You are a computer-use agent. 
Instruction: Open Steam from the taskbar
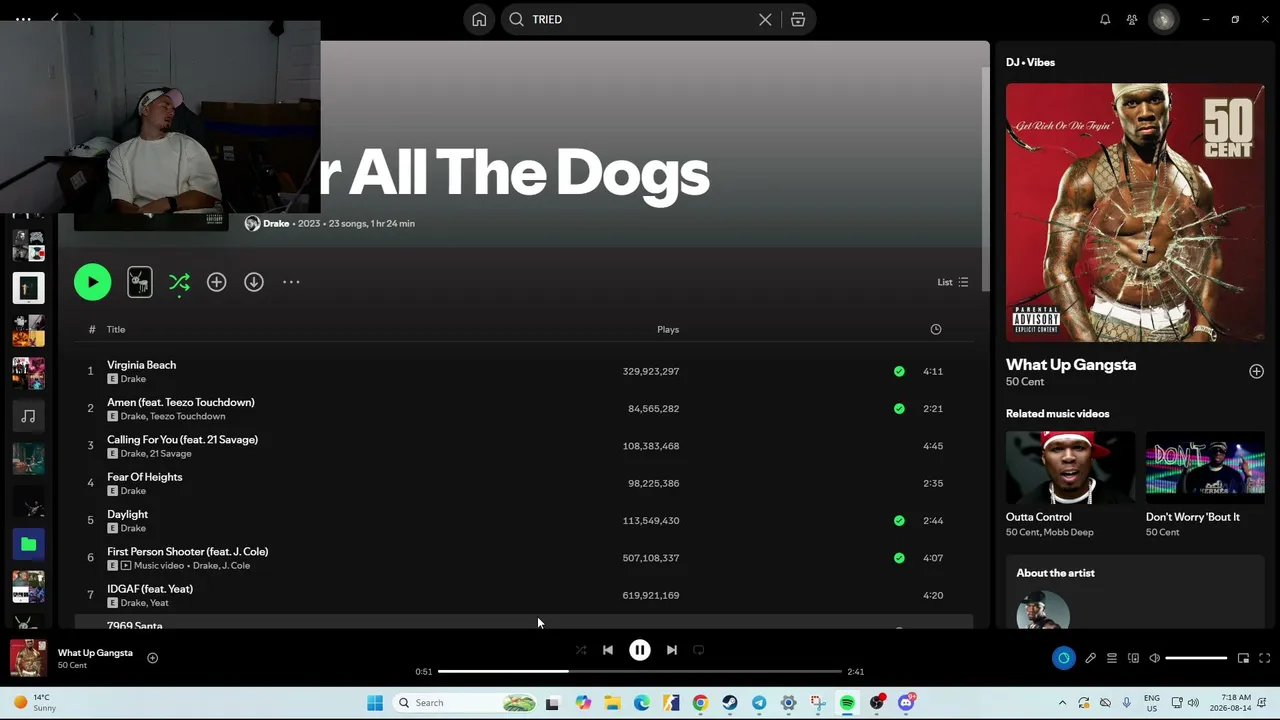730,703
